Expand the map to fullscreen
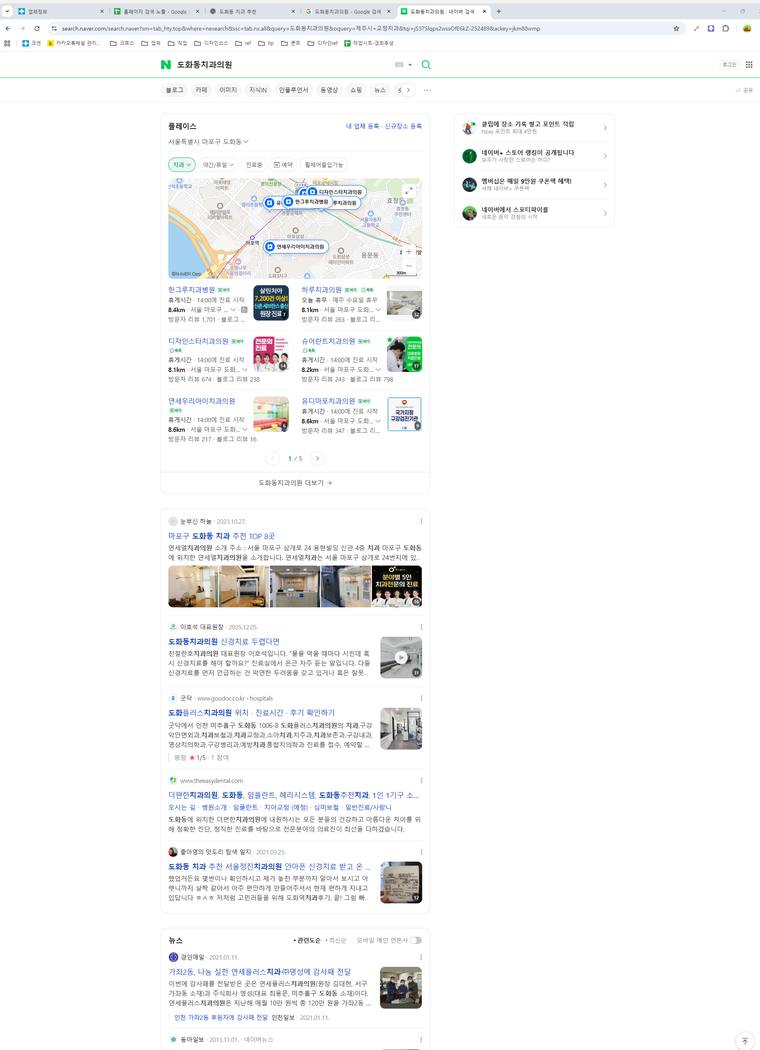The width and height of the screenshot is (760, 1050). [x=408, y=191]
